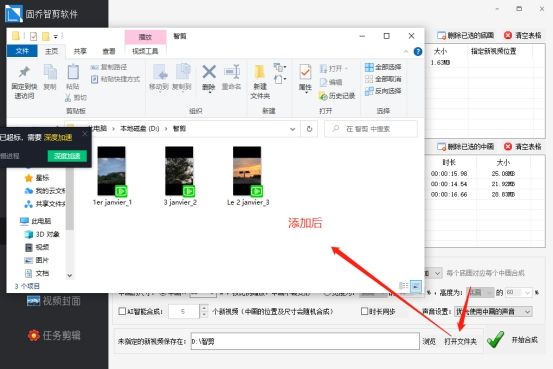553x369 pixels.
Task: Expand the address bar history dropdown
Action: [x=292, y=129]
